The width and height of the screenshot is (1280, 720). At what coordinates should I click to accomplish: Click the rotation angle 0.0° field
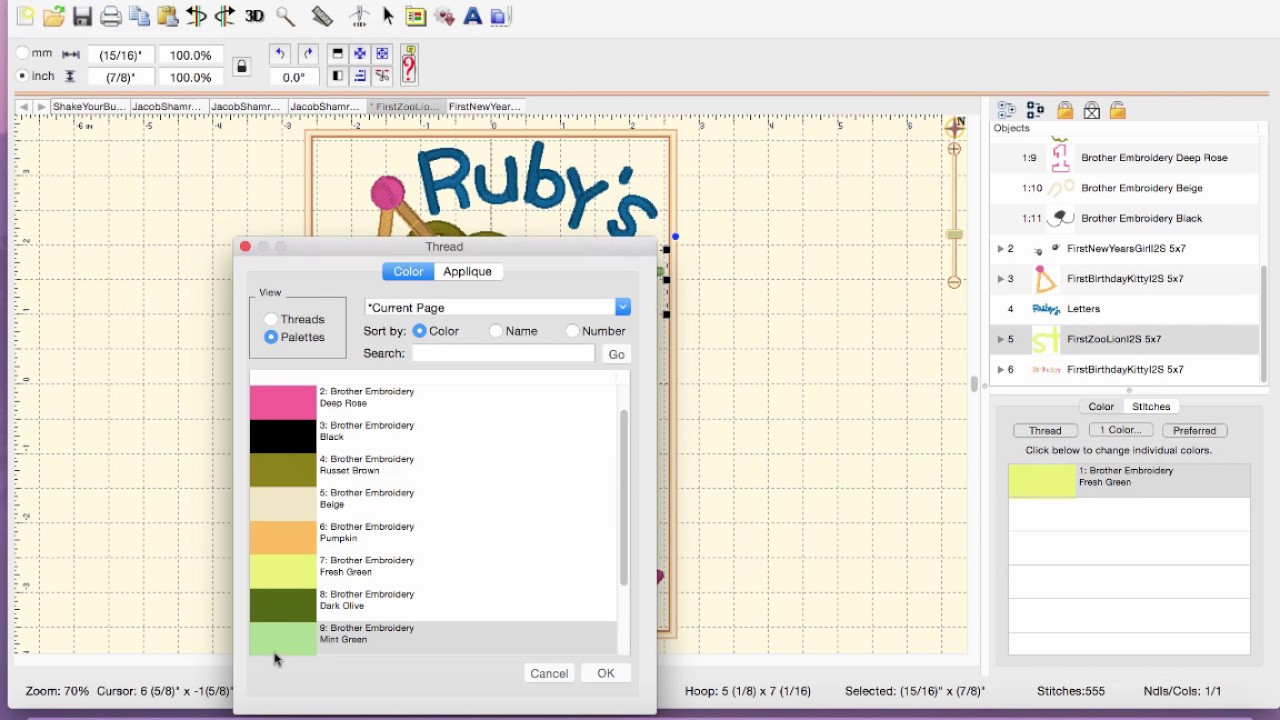294,77
